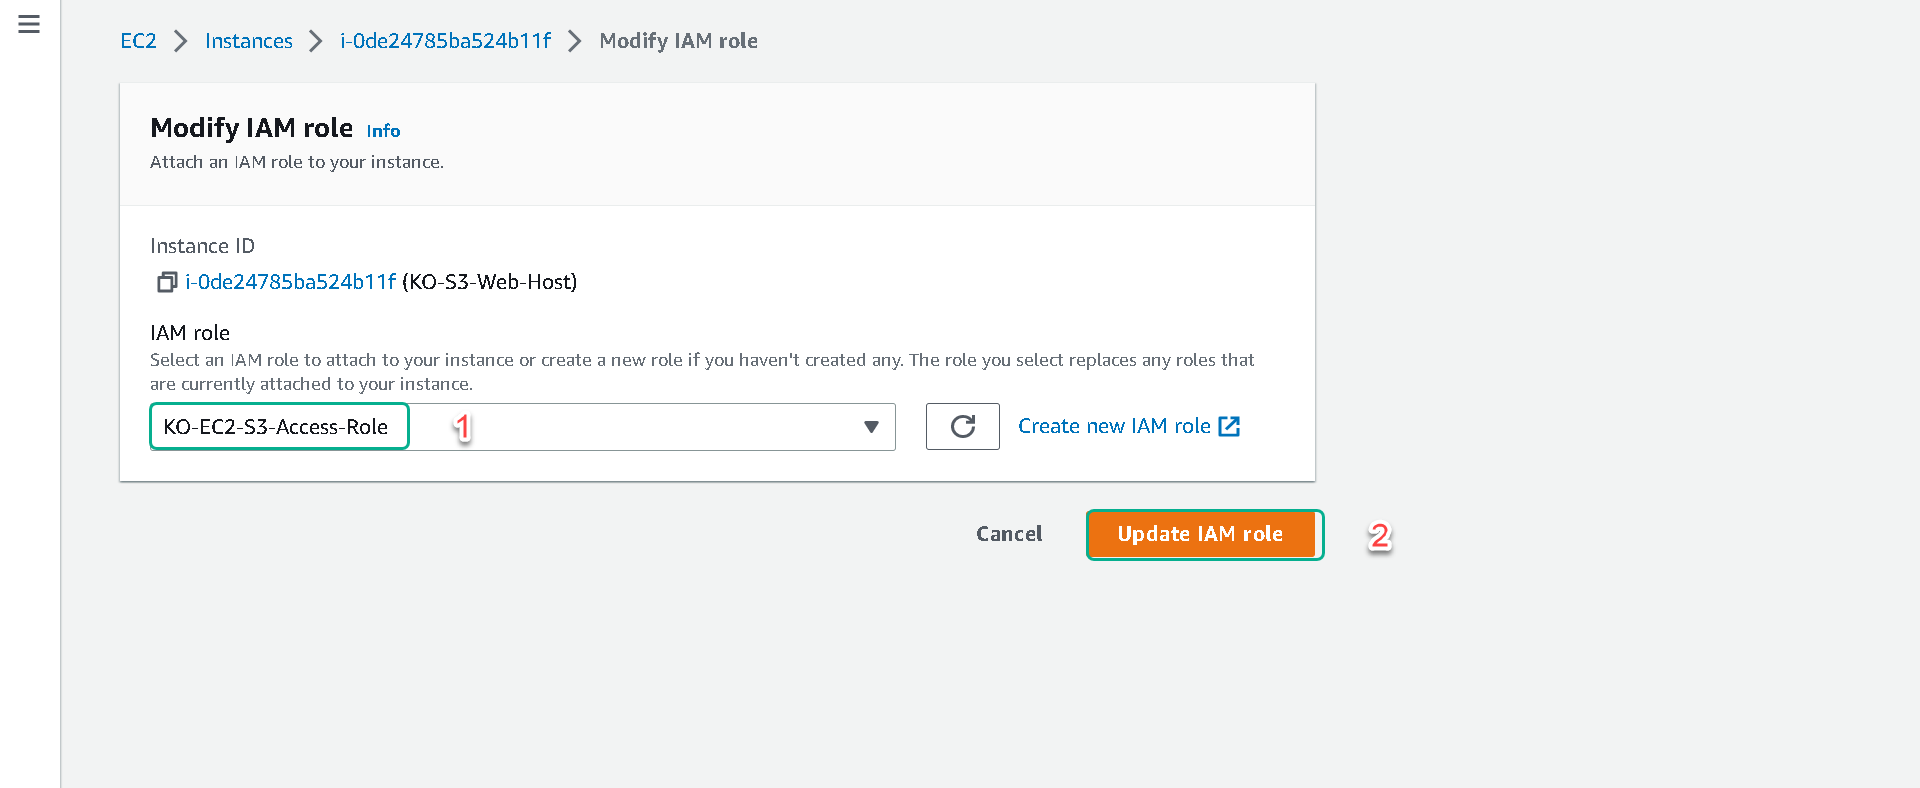The width and height of the screenshot is (1920, 788).
Task: Click Create new IAM role link
Action: [x=1114, y=426]
